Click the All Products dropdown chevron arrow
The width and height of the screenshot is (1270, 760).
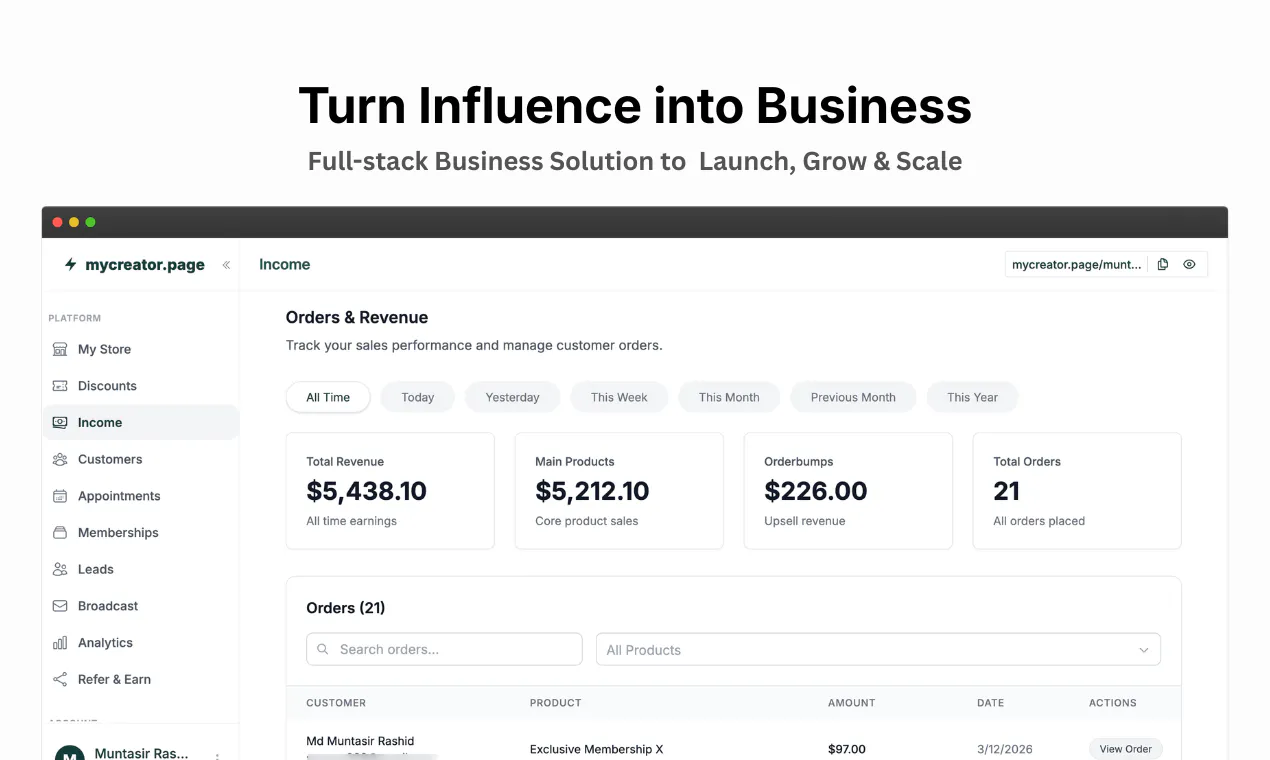pos(1144,650)
